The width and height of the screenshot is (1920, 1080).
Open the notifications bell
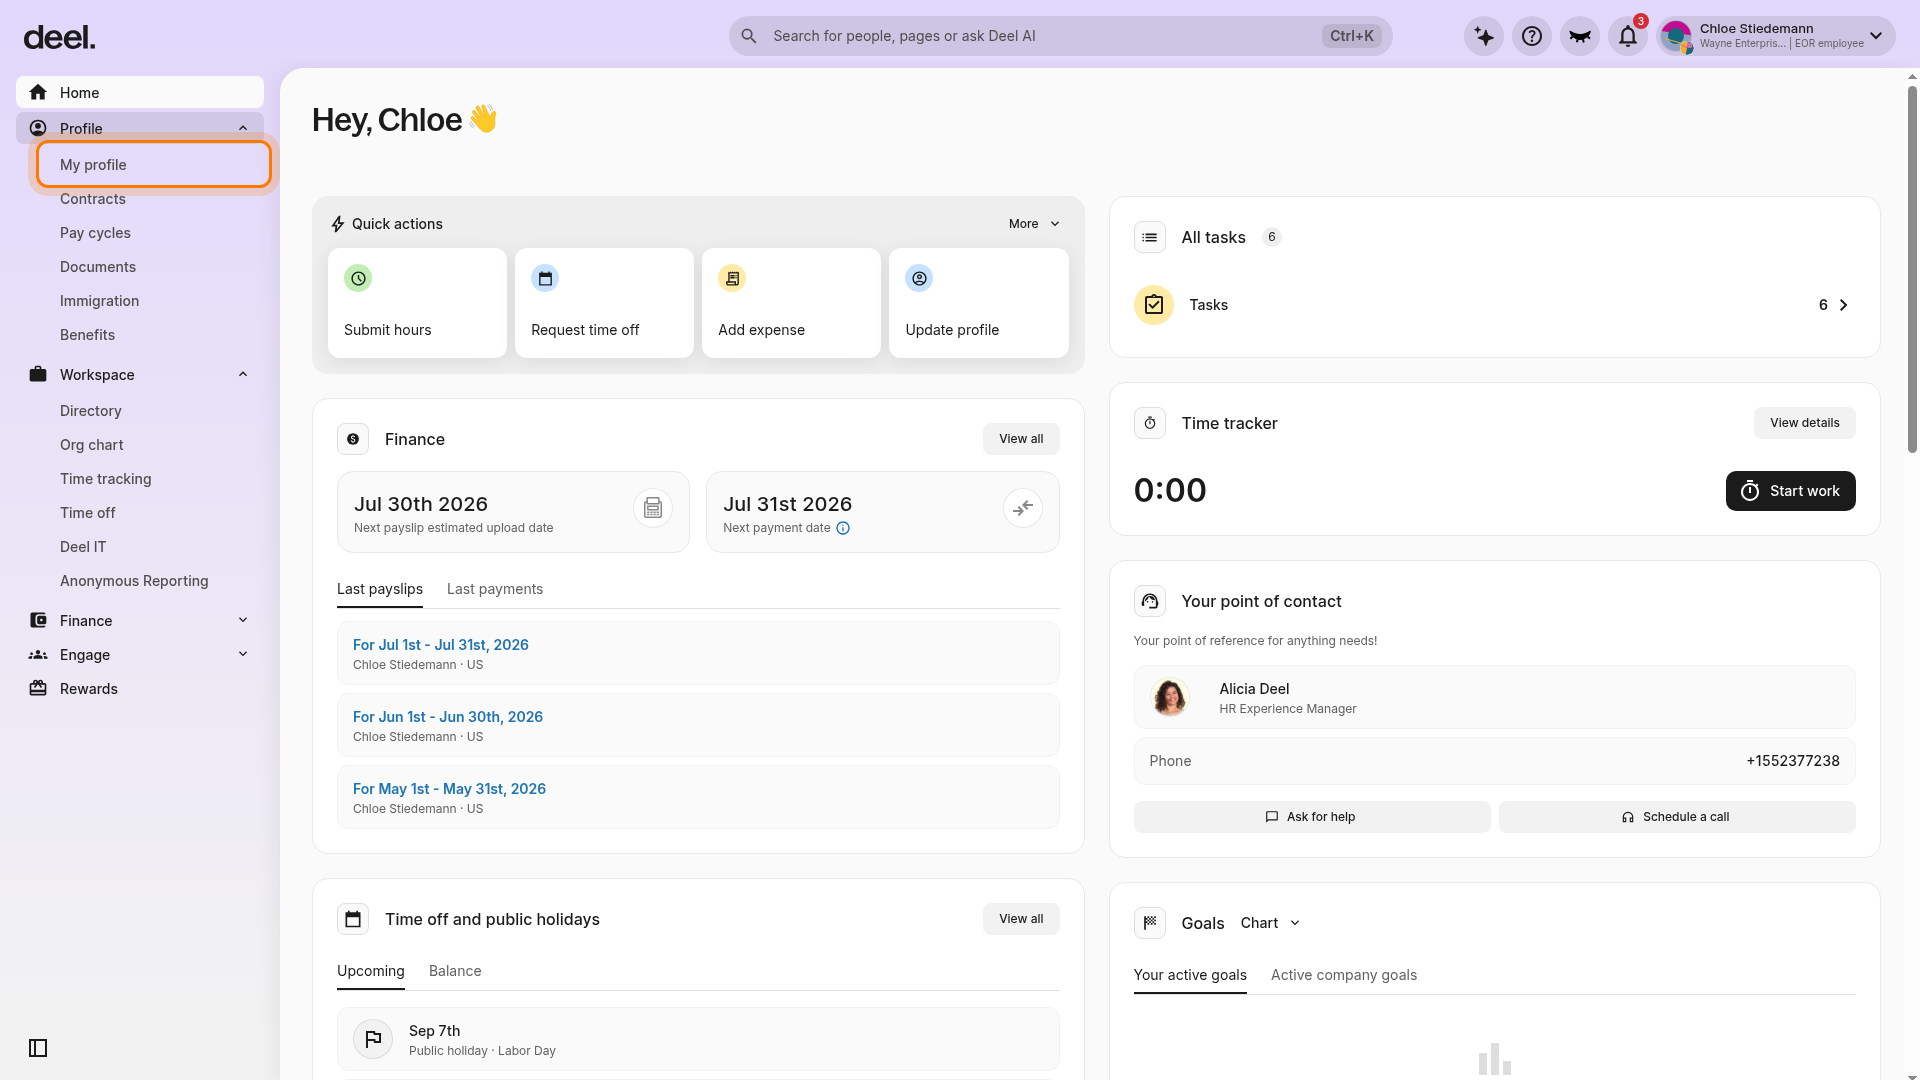pyautogui.click(x=1628, y=36)
